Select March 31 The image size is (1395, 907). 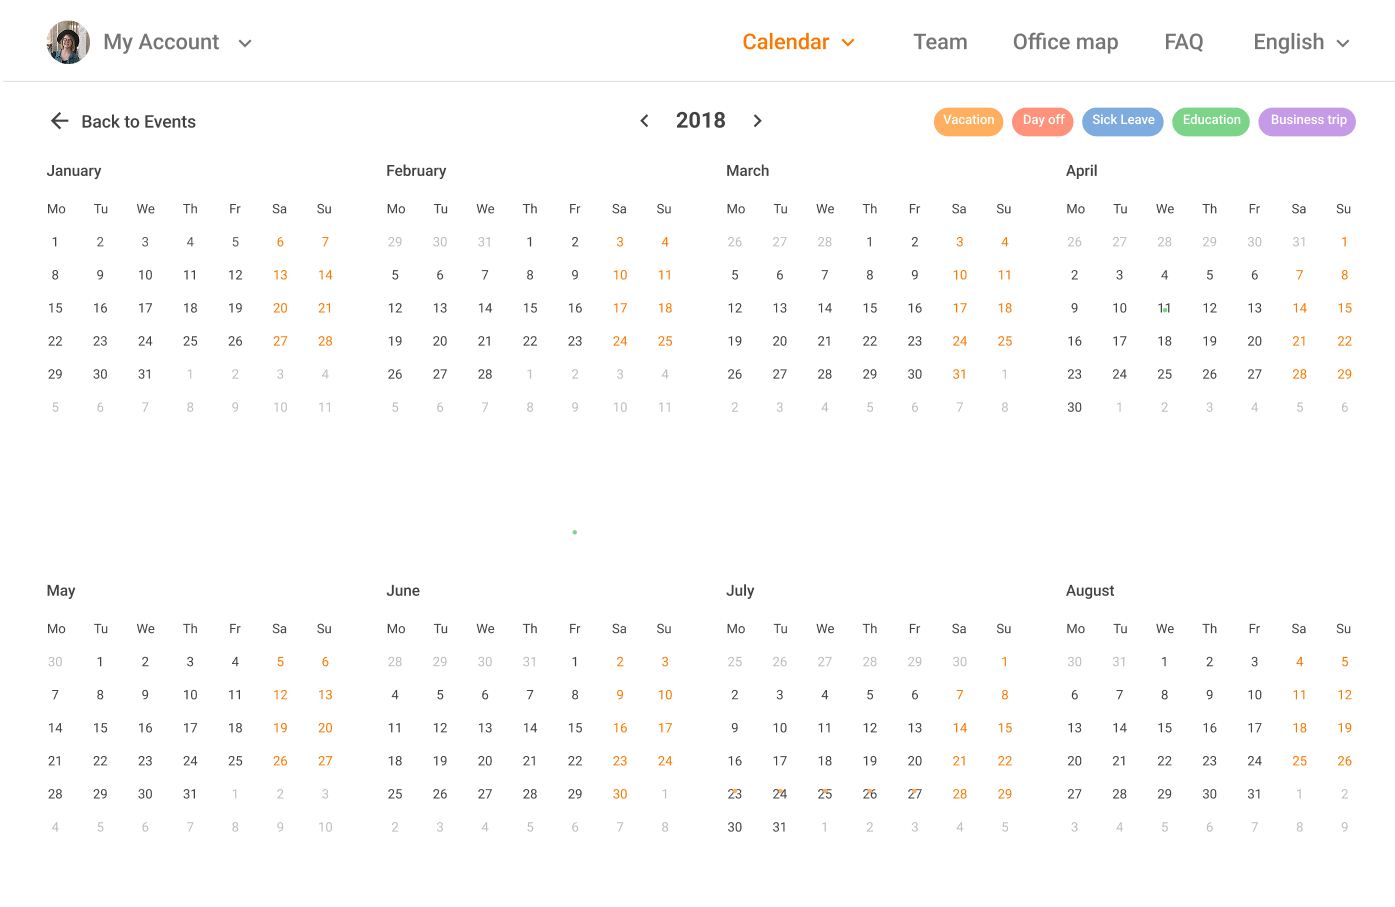pyautogui.click(x=960, y=374)
